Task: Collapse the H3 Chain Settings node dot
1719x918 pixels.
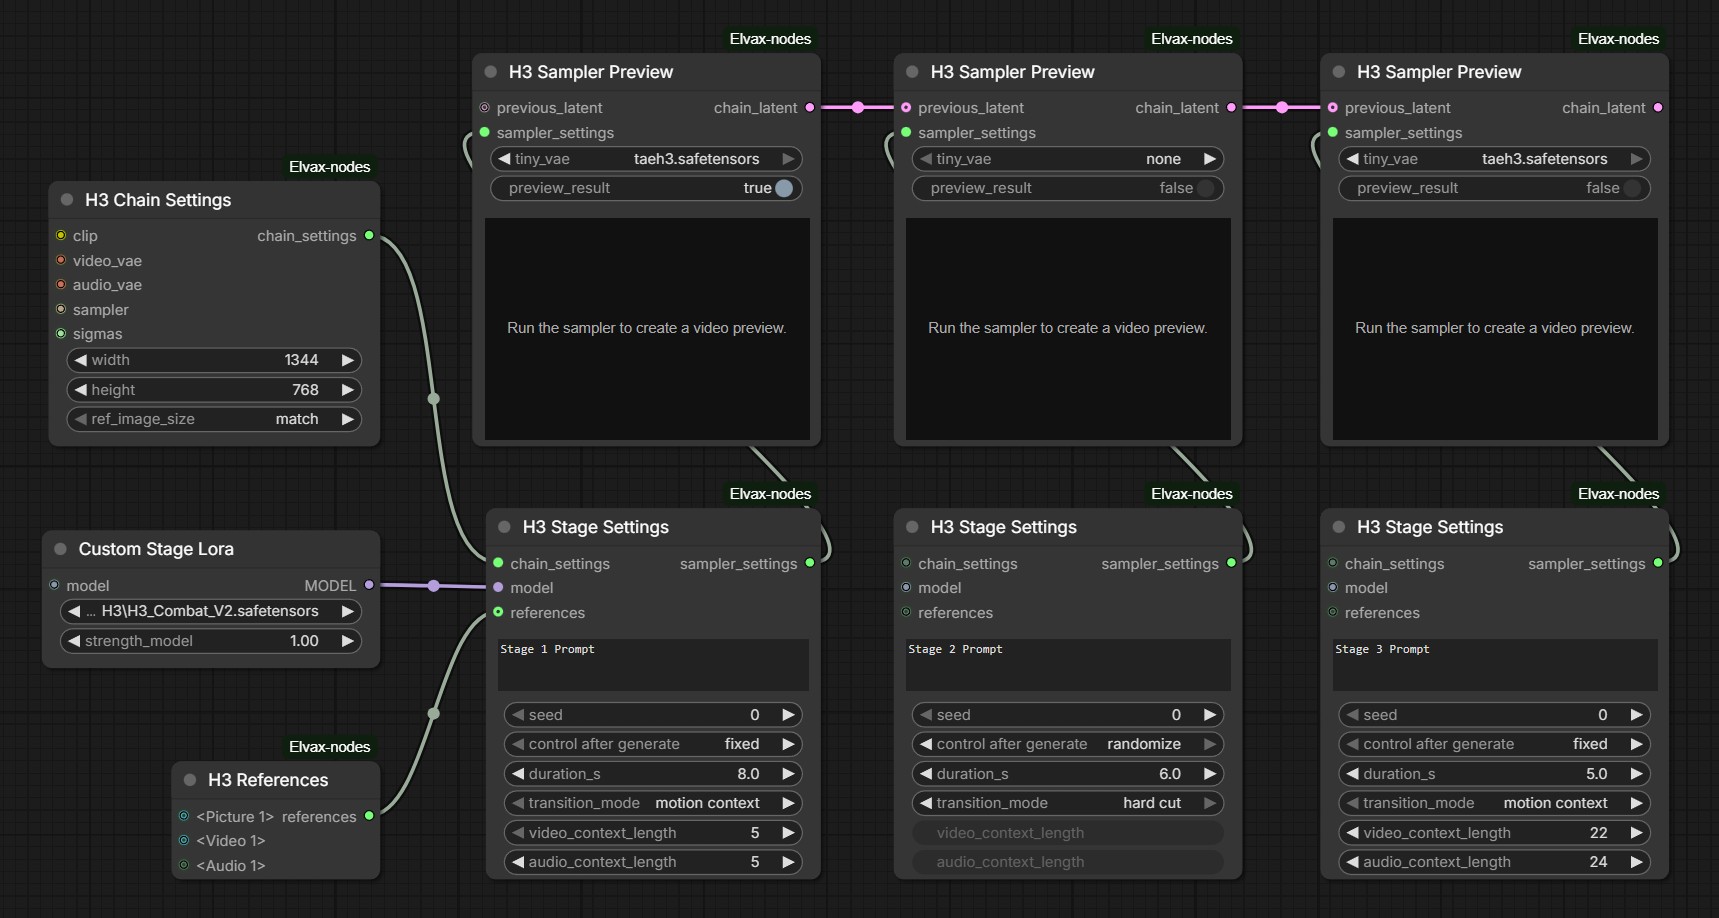Action: pyautogui.click(x=67, y=200)
